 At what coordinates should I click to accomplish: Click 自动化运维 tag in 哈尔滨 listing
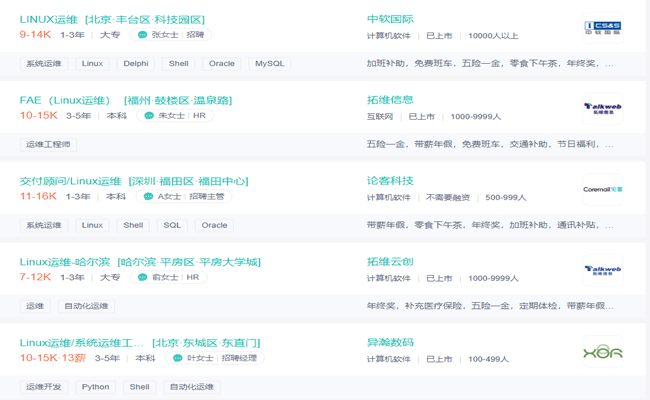pos(86,306)
